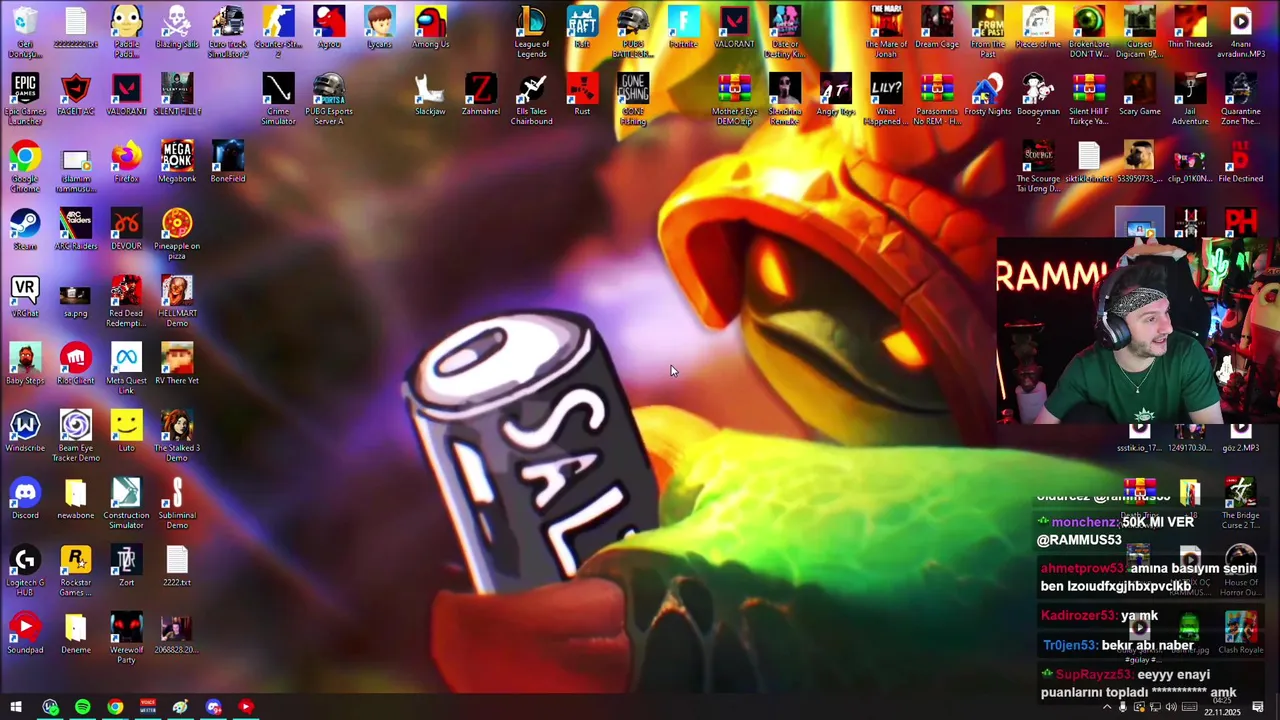This screenshot has height=720, width=1280.
Task: Select the BoneField shortcut
Action: 228,162
